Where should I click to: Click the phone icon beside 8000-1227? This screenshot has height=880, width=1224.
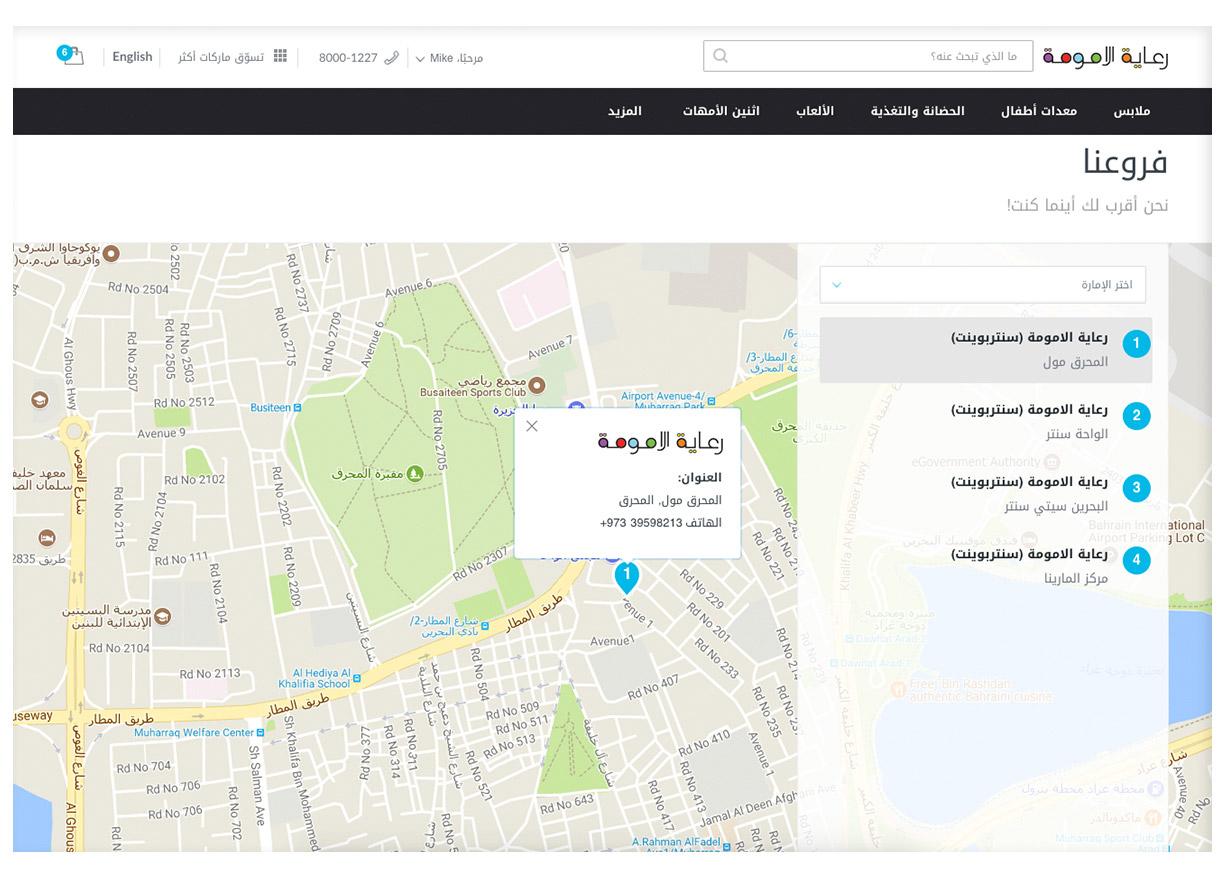tap(391, 57)
